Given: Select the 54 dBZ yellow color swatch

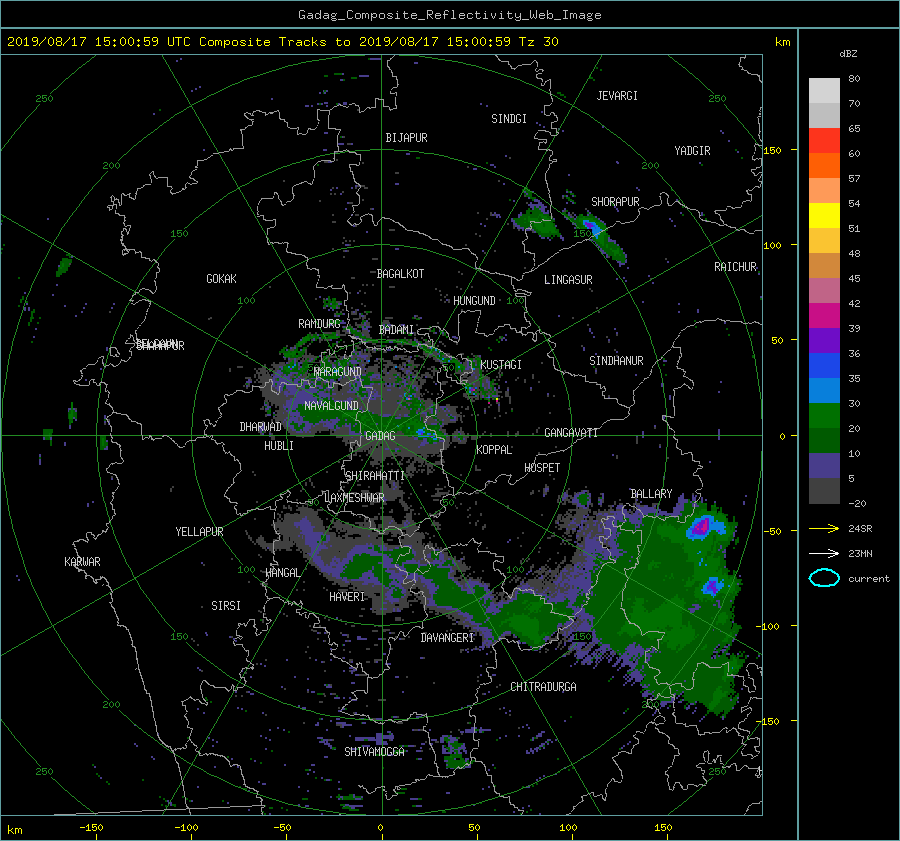Looking at the screenshot, I should pyautogui.click(x=824, y=215).
